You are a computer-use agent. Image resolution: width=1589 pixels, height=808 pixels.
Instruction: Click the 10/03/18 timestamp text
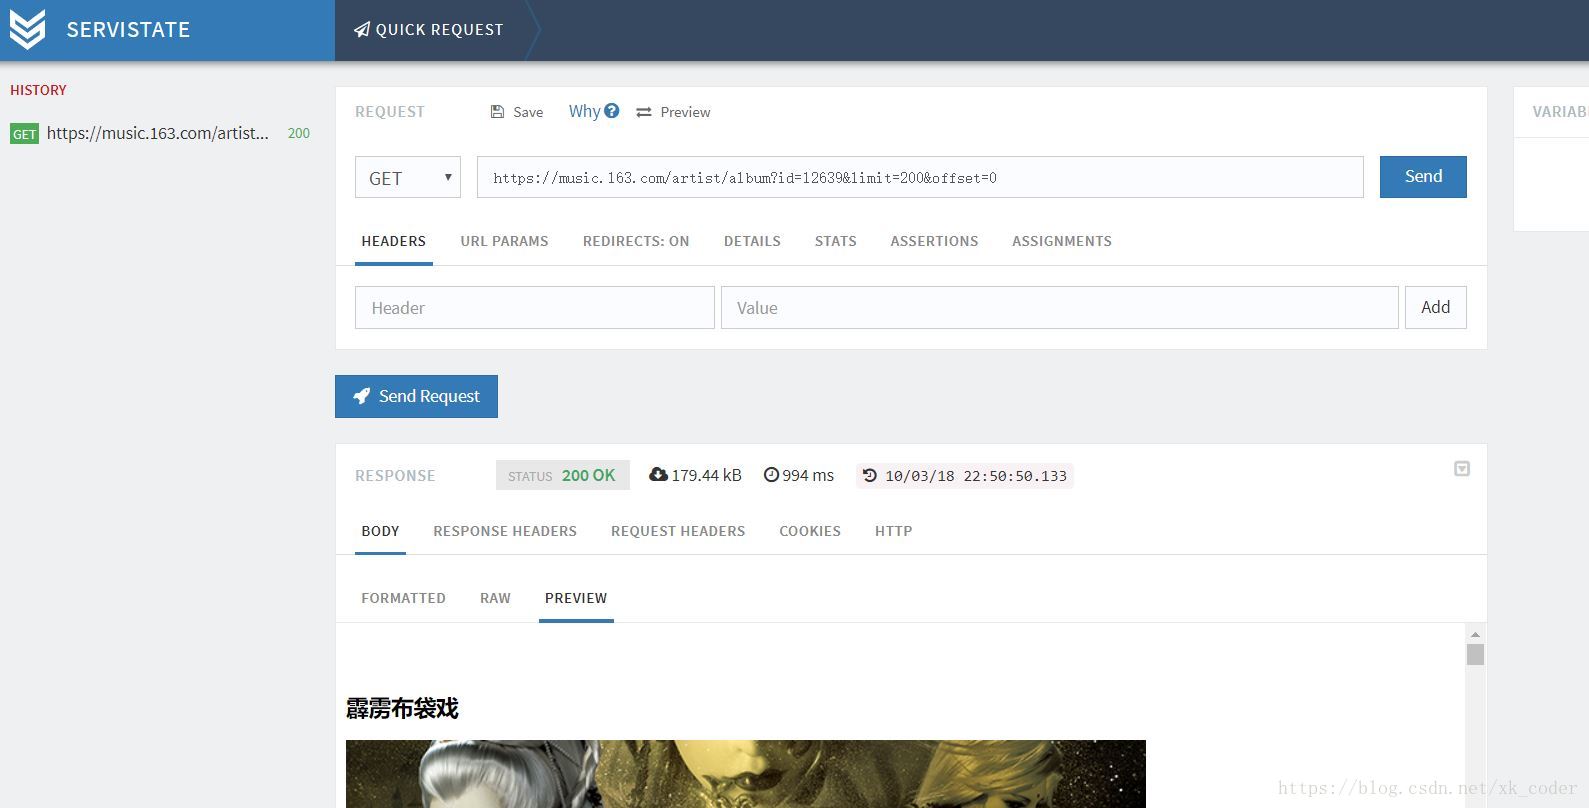pyautogui.click(x=976, y=476)
